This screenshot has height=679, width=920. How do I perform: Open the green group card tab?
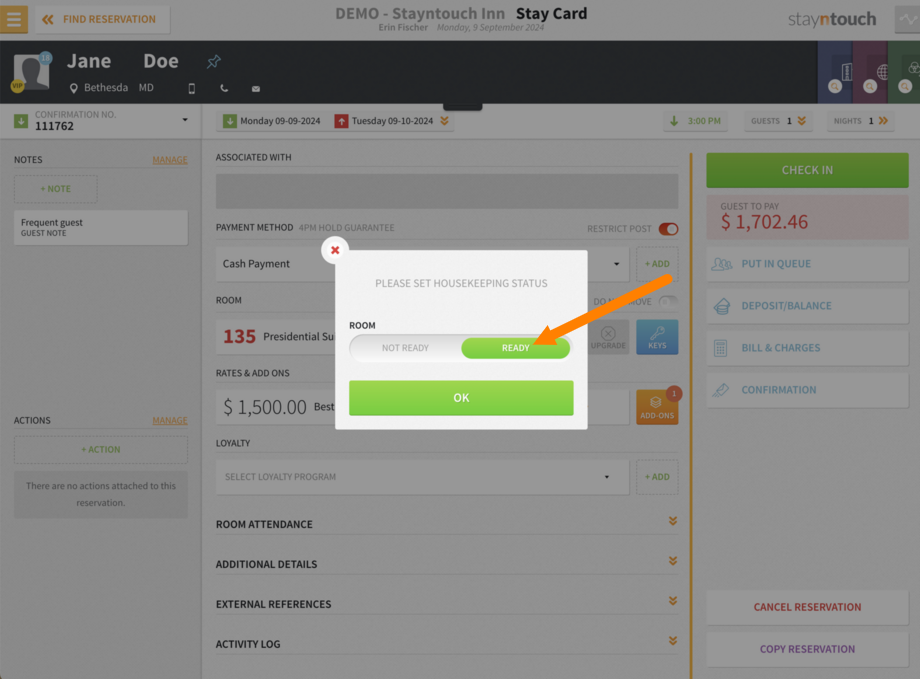904,72
